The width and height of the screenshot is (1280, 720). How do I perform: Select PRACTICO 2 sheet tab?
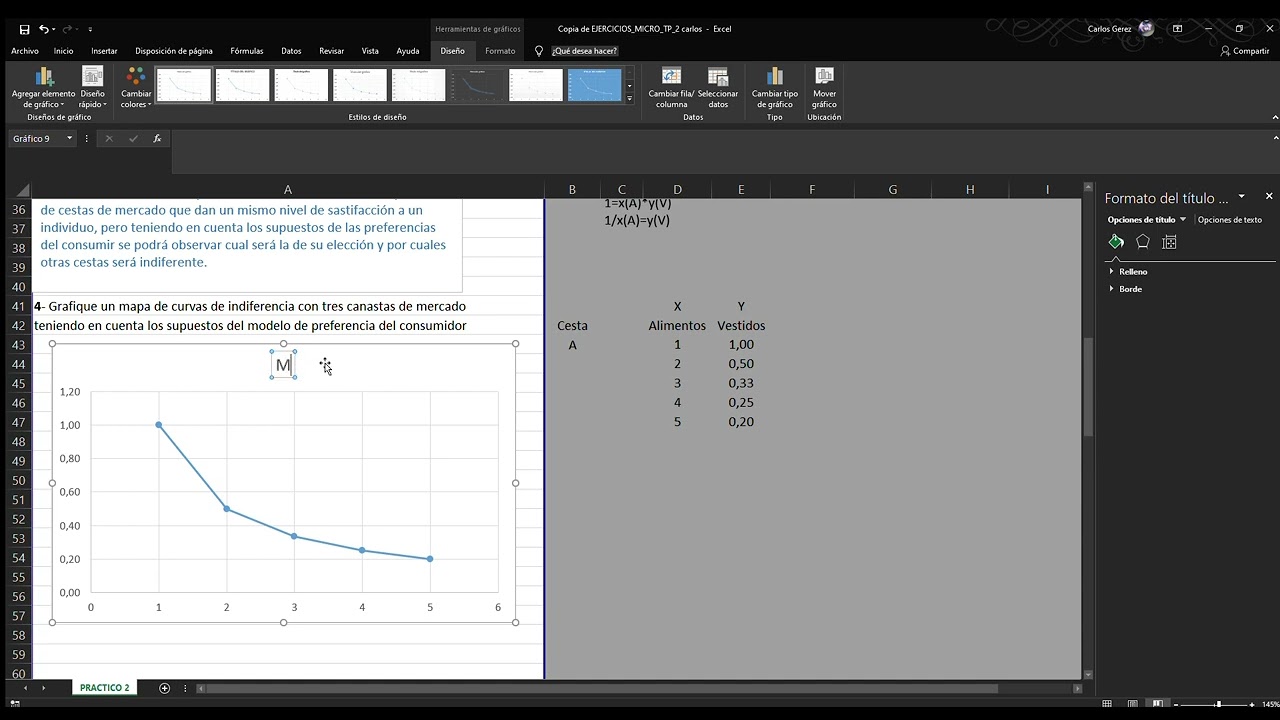[105, 688]
